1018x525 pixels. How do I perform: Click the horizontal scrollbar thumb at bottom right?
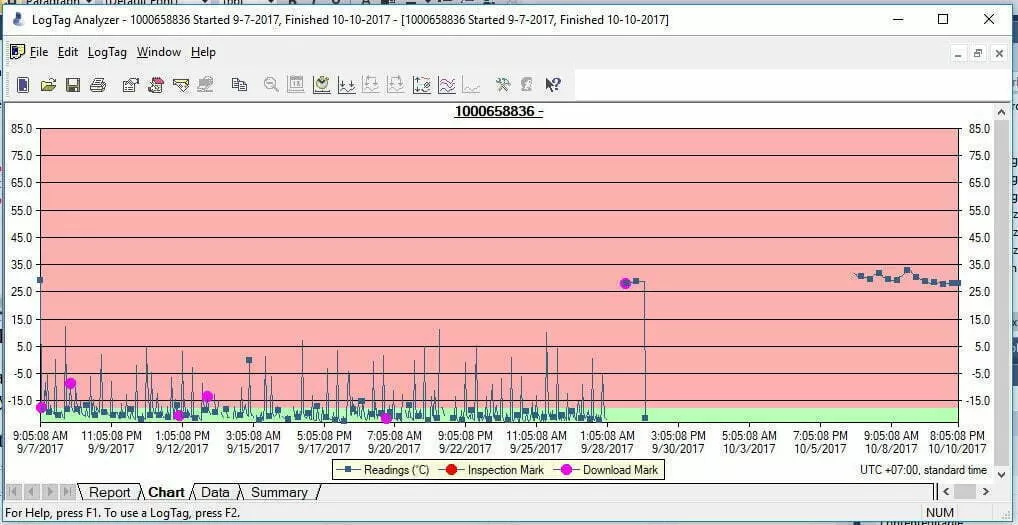(965, 492)
